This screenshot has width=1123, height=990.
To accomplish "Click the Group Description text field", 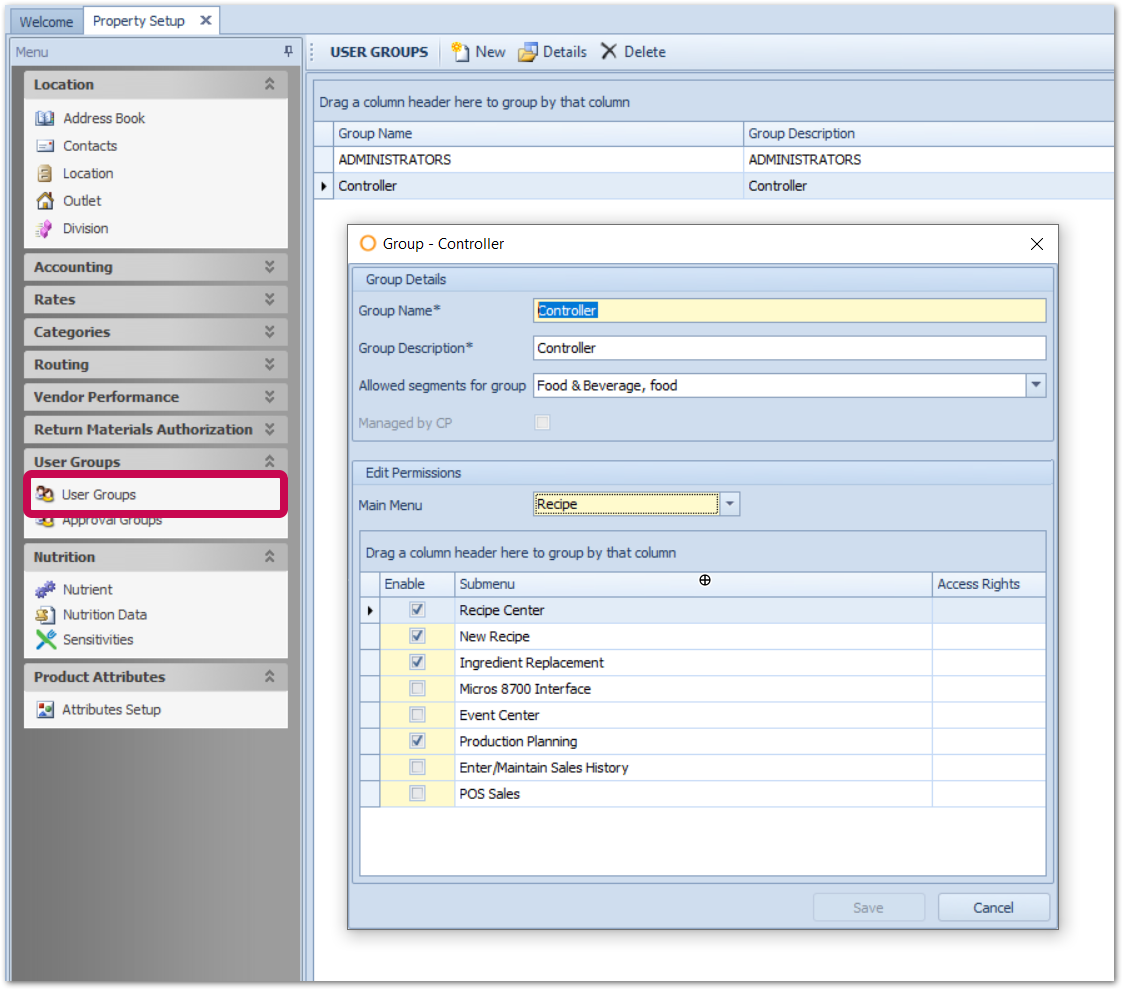I will [x=789, y=348].
